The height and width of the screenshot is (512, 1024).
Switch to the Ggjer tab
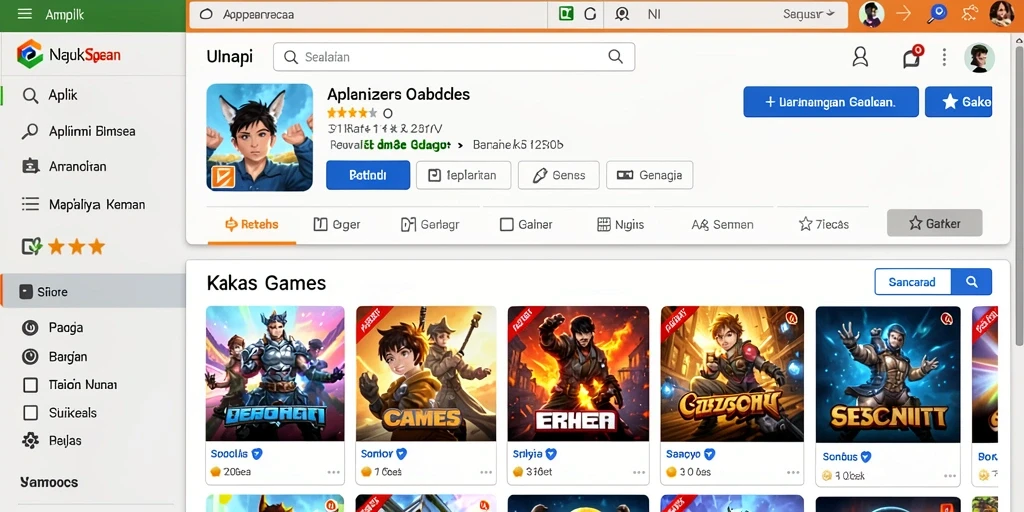(336, 225)
